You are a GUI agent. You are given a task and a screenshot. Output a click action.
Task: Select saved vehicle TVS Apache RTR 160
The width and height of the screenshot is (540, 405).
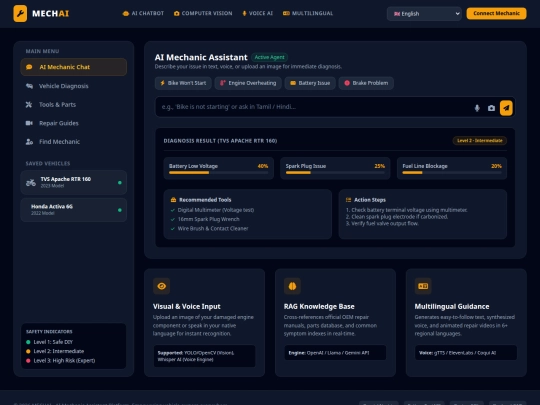74,182
